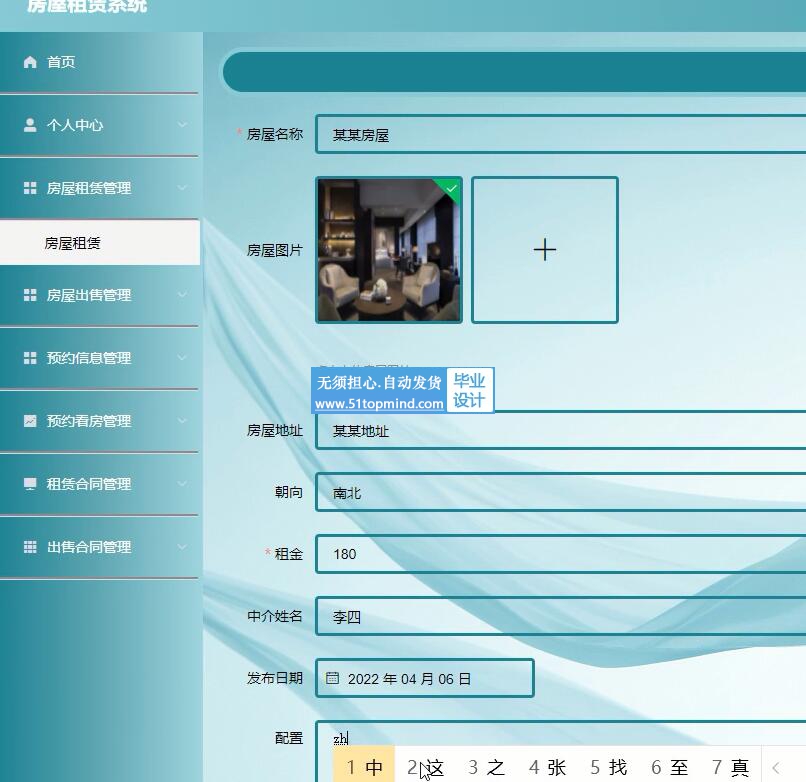Choose IME candidate 6 至
Viewport: 806px width, 782px height.
tap(669, 767)
